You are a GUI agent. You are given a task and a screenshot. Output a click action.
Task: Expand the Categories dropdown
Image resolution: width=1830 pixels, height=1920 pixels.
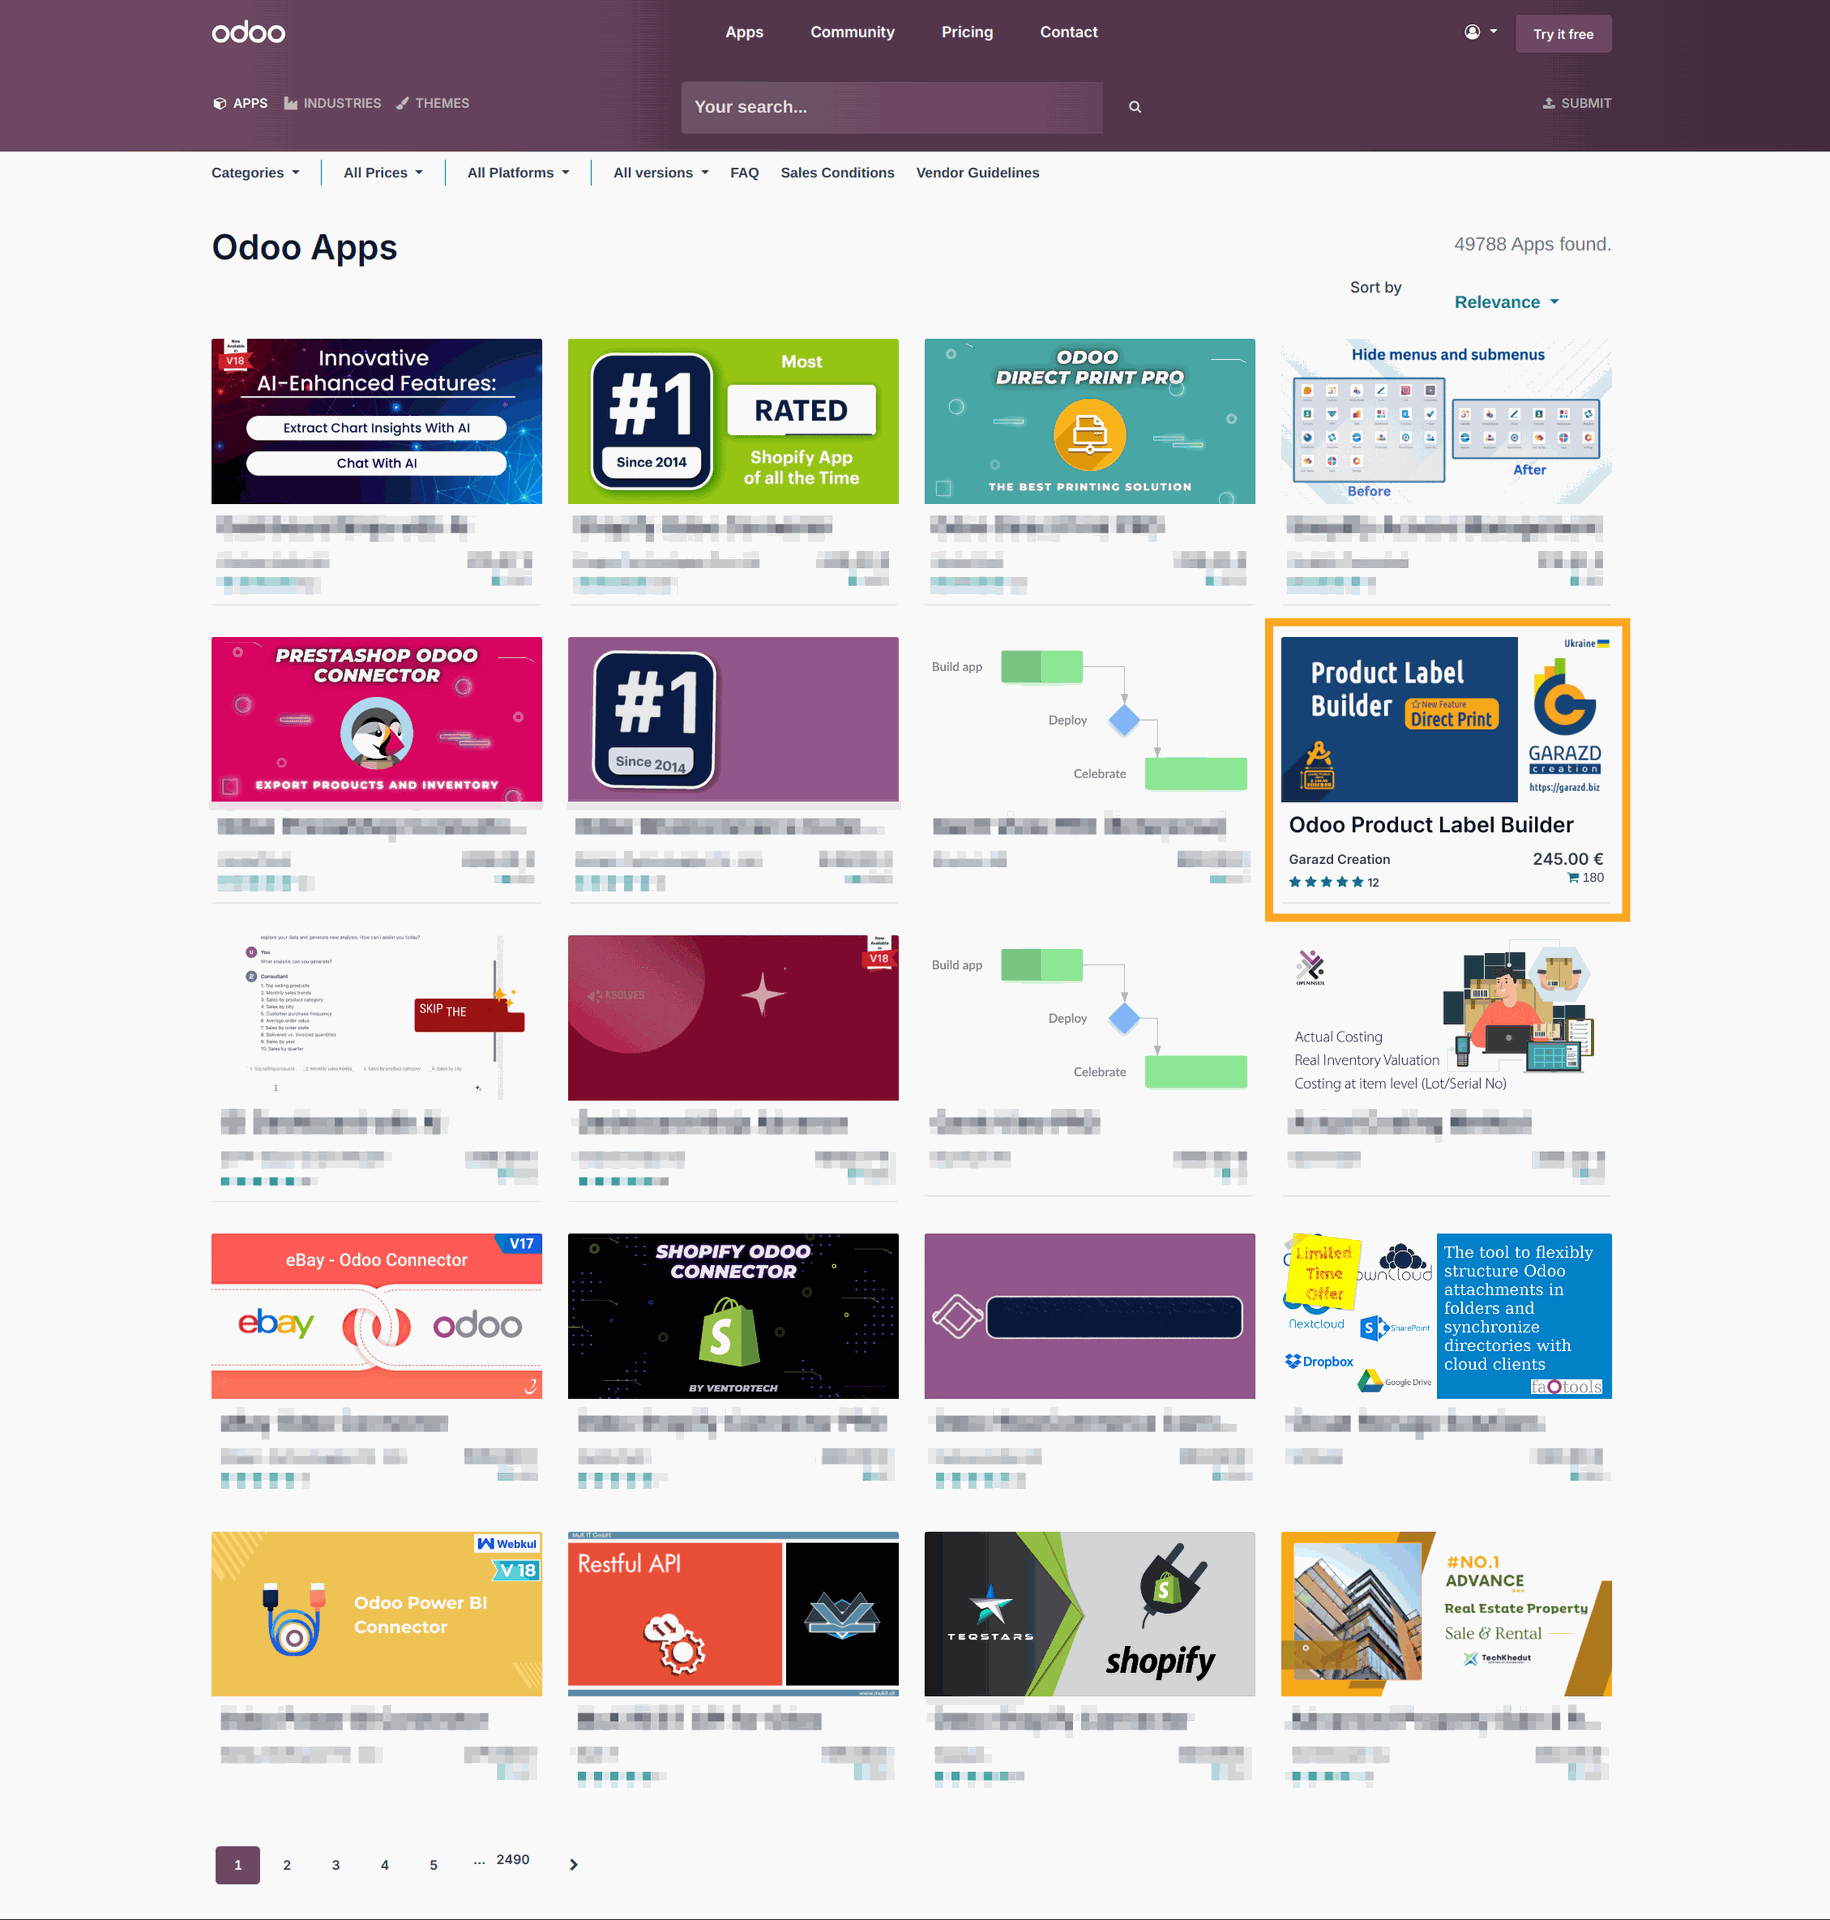pos(256,173)
